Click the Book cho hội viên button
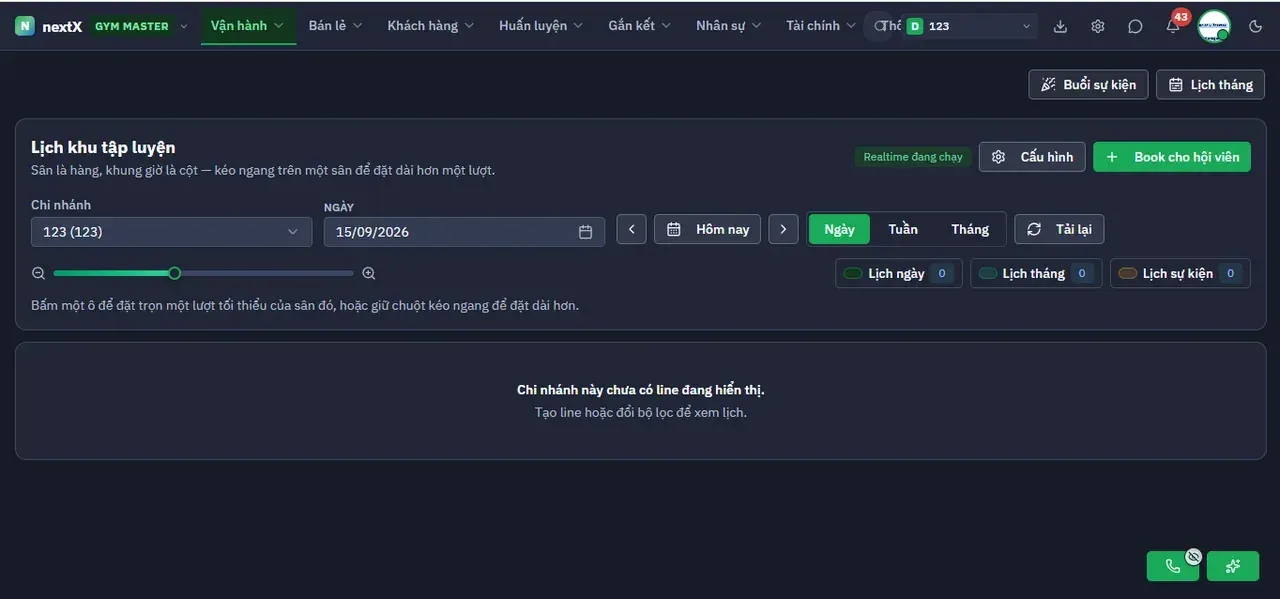The image size is (1280, 599). 1172,157
